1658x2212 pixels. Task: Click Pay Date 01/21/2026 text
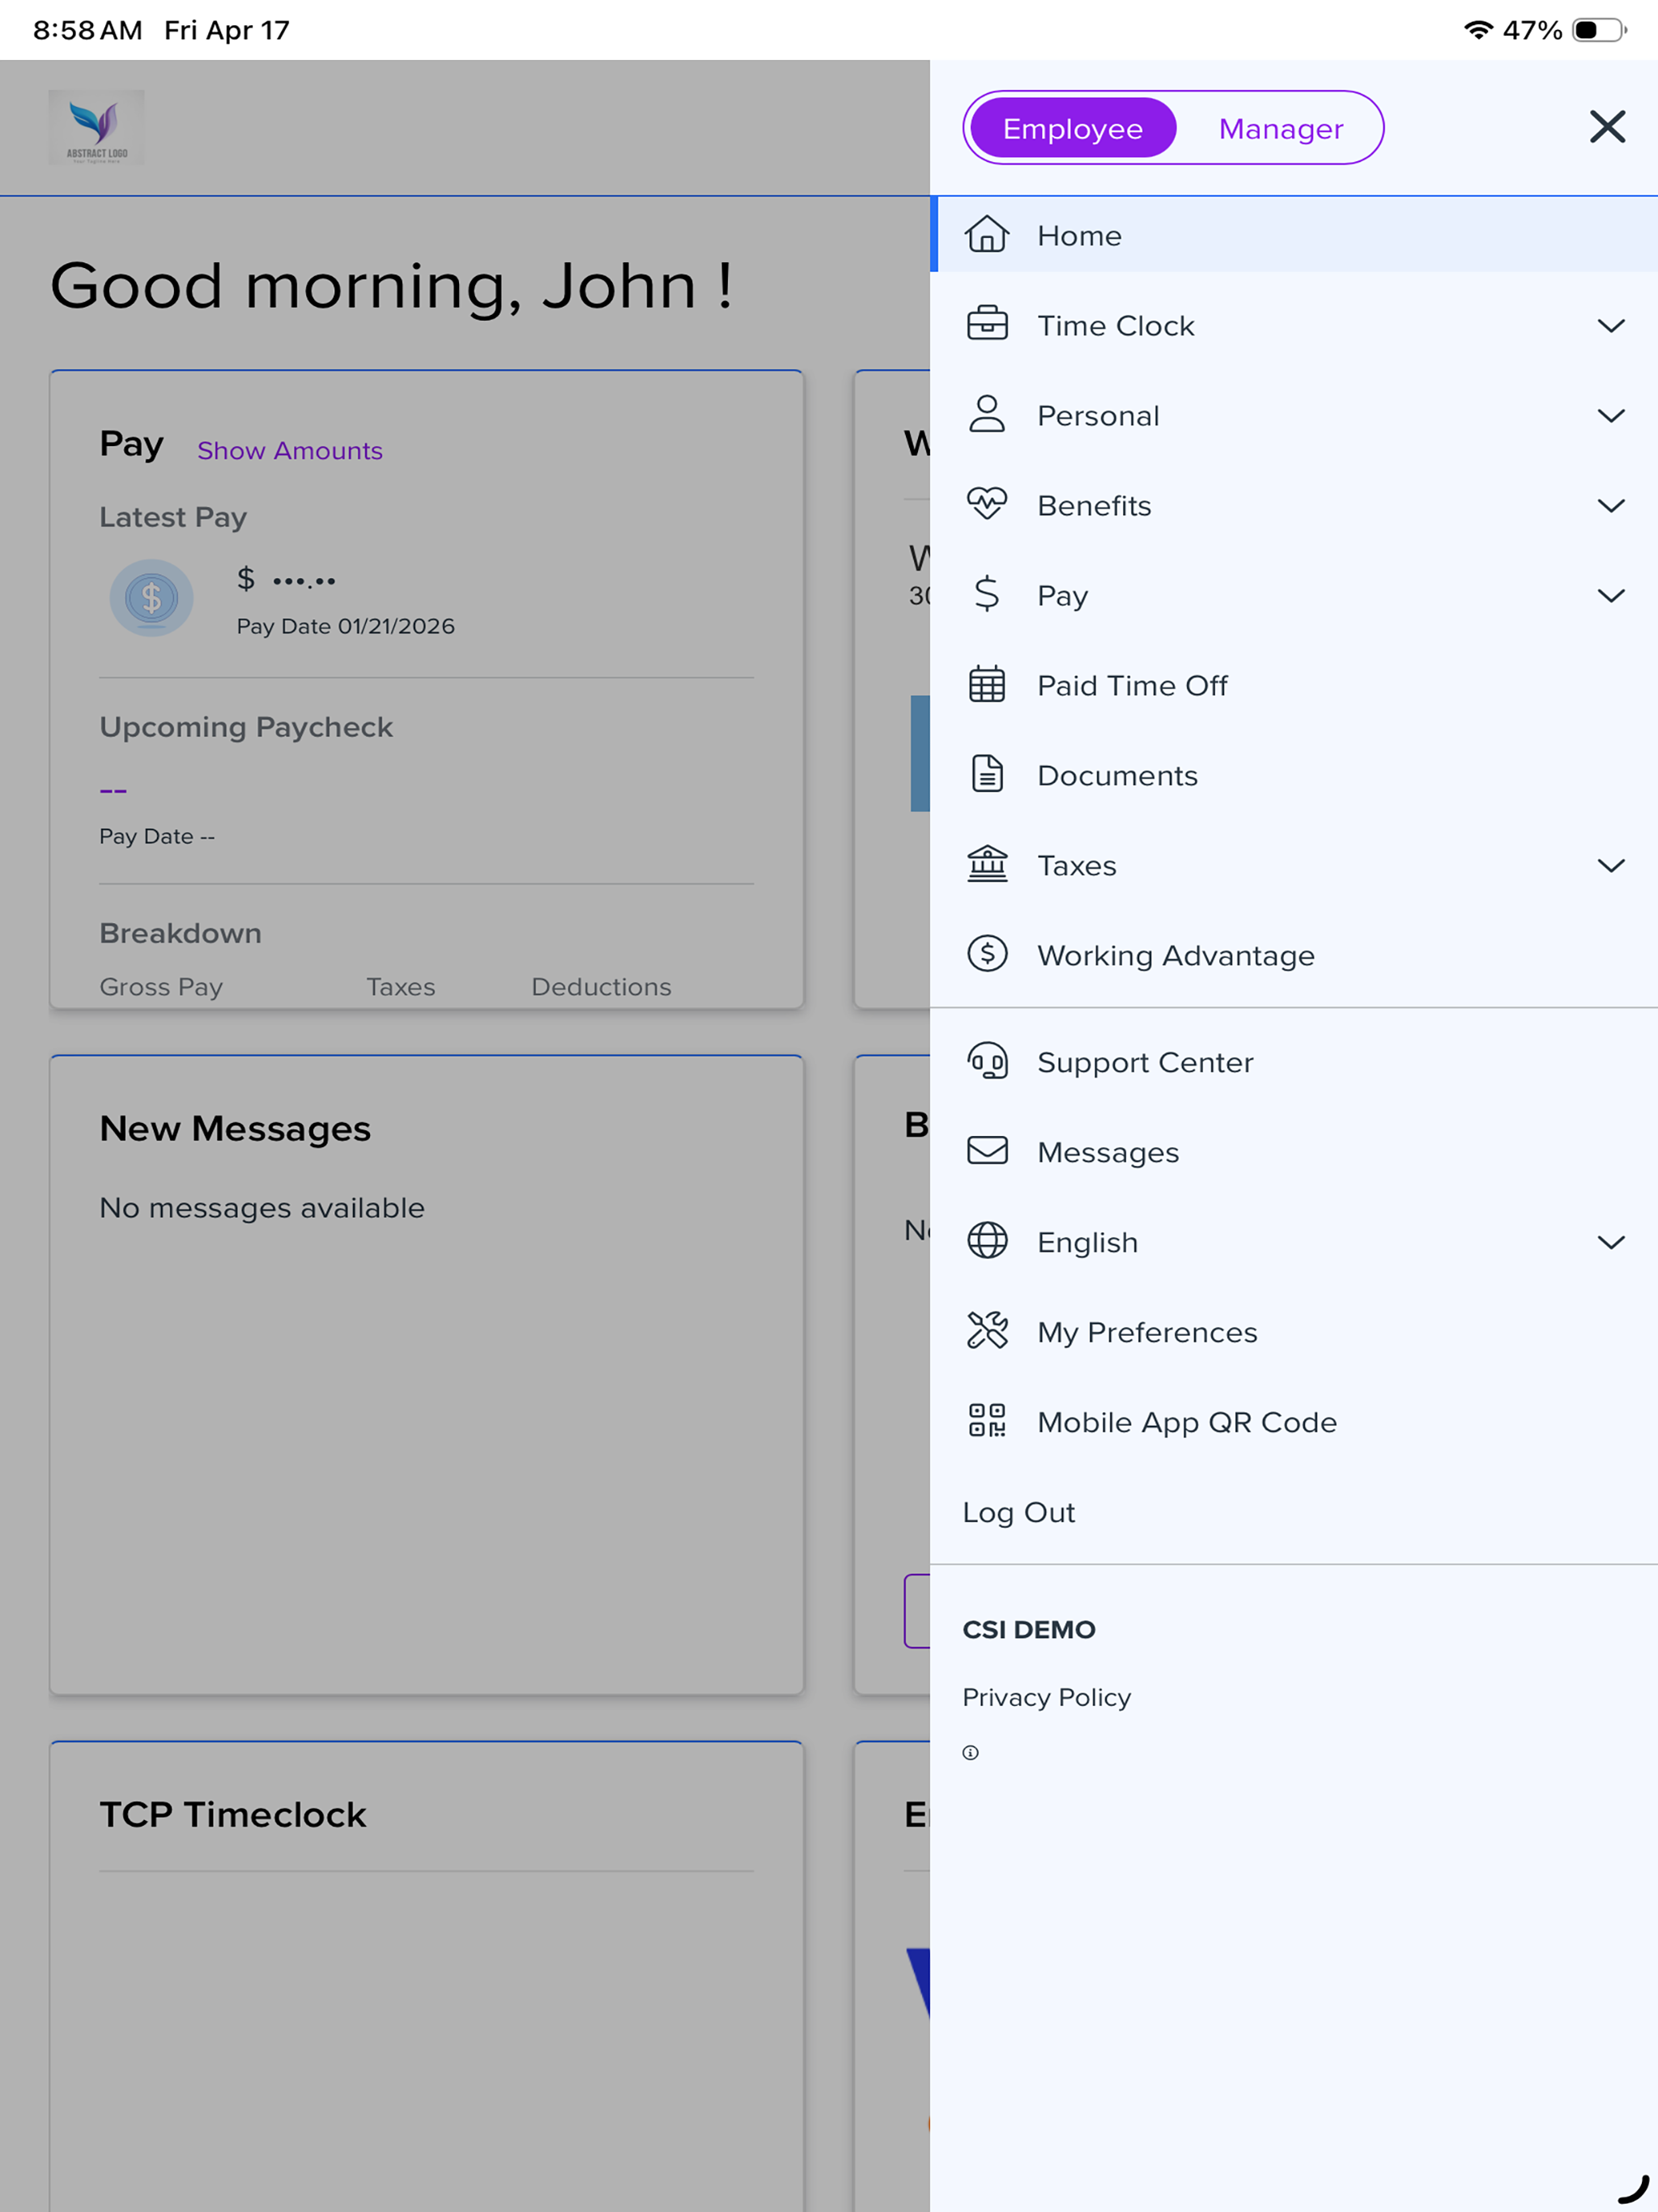[345, 626]
